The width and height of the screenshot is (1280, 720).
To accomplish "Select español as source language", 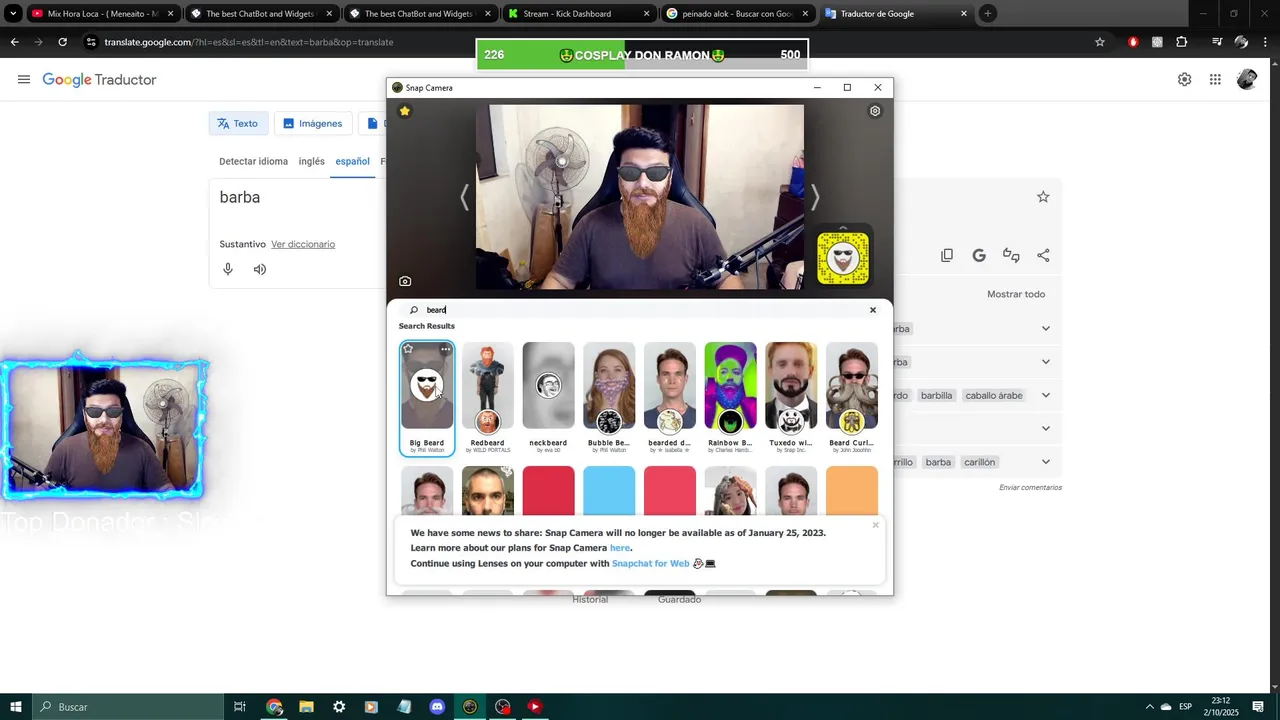I will click(x=352, y=161).
